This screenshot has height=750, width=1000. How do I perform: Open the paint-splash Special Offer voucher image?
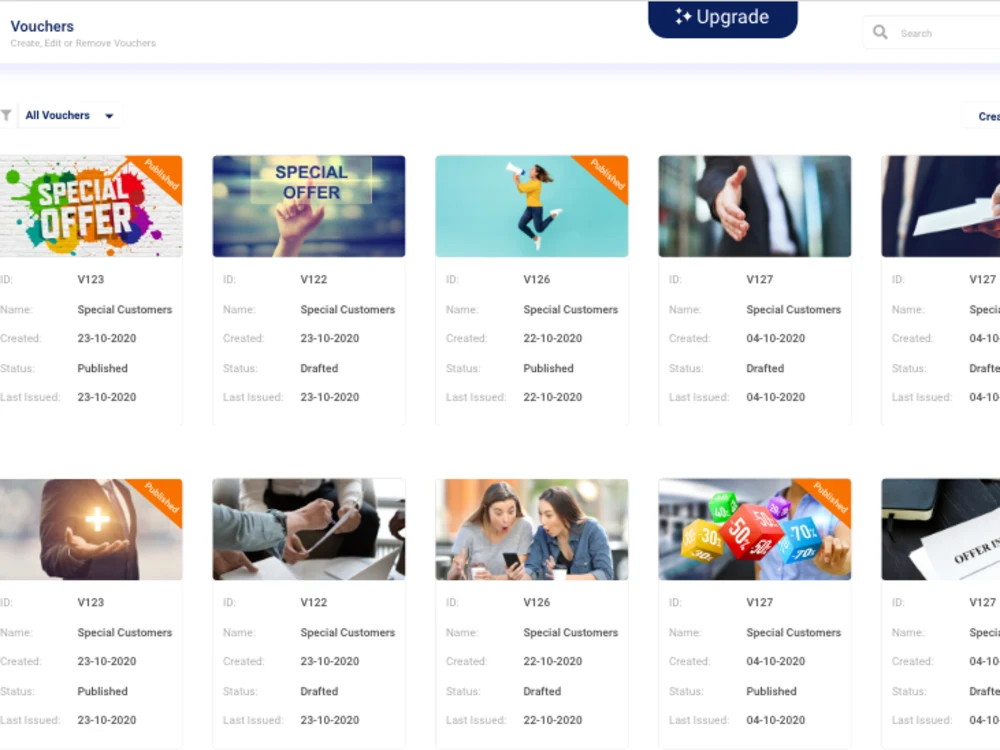click(x=91, y=206)
